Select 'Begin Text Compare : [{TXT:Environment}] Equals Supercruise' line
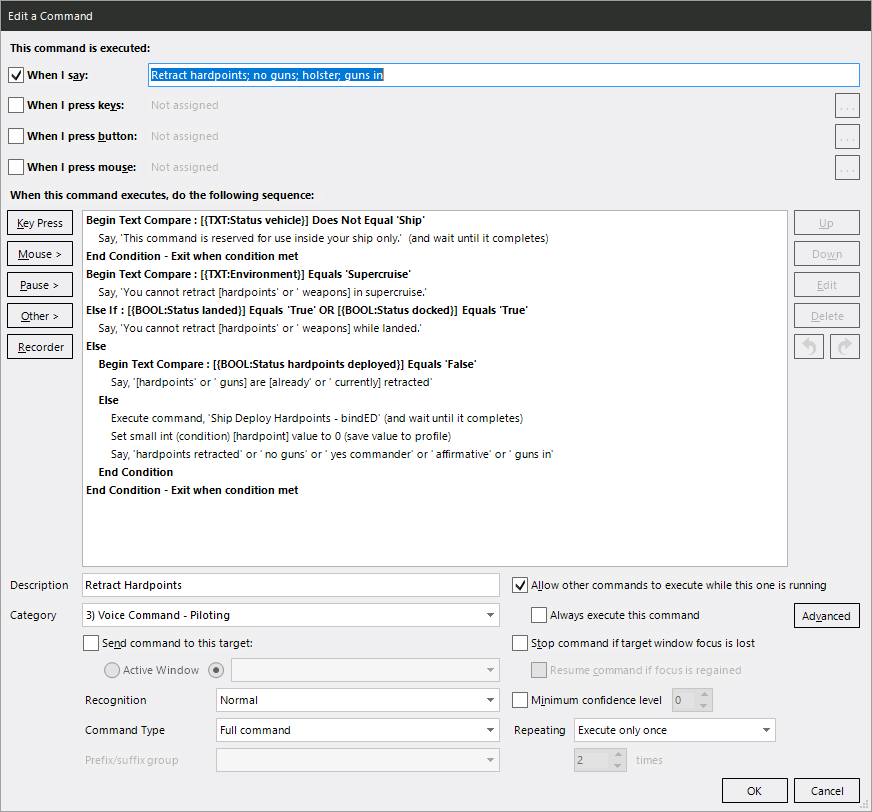 pos(248,274)
